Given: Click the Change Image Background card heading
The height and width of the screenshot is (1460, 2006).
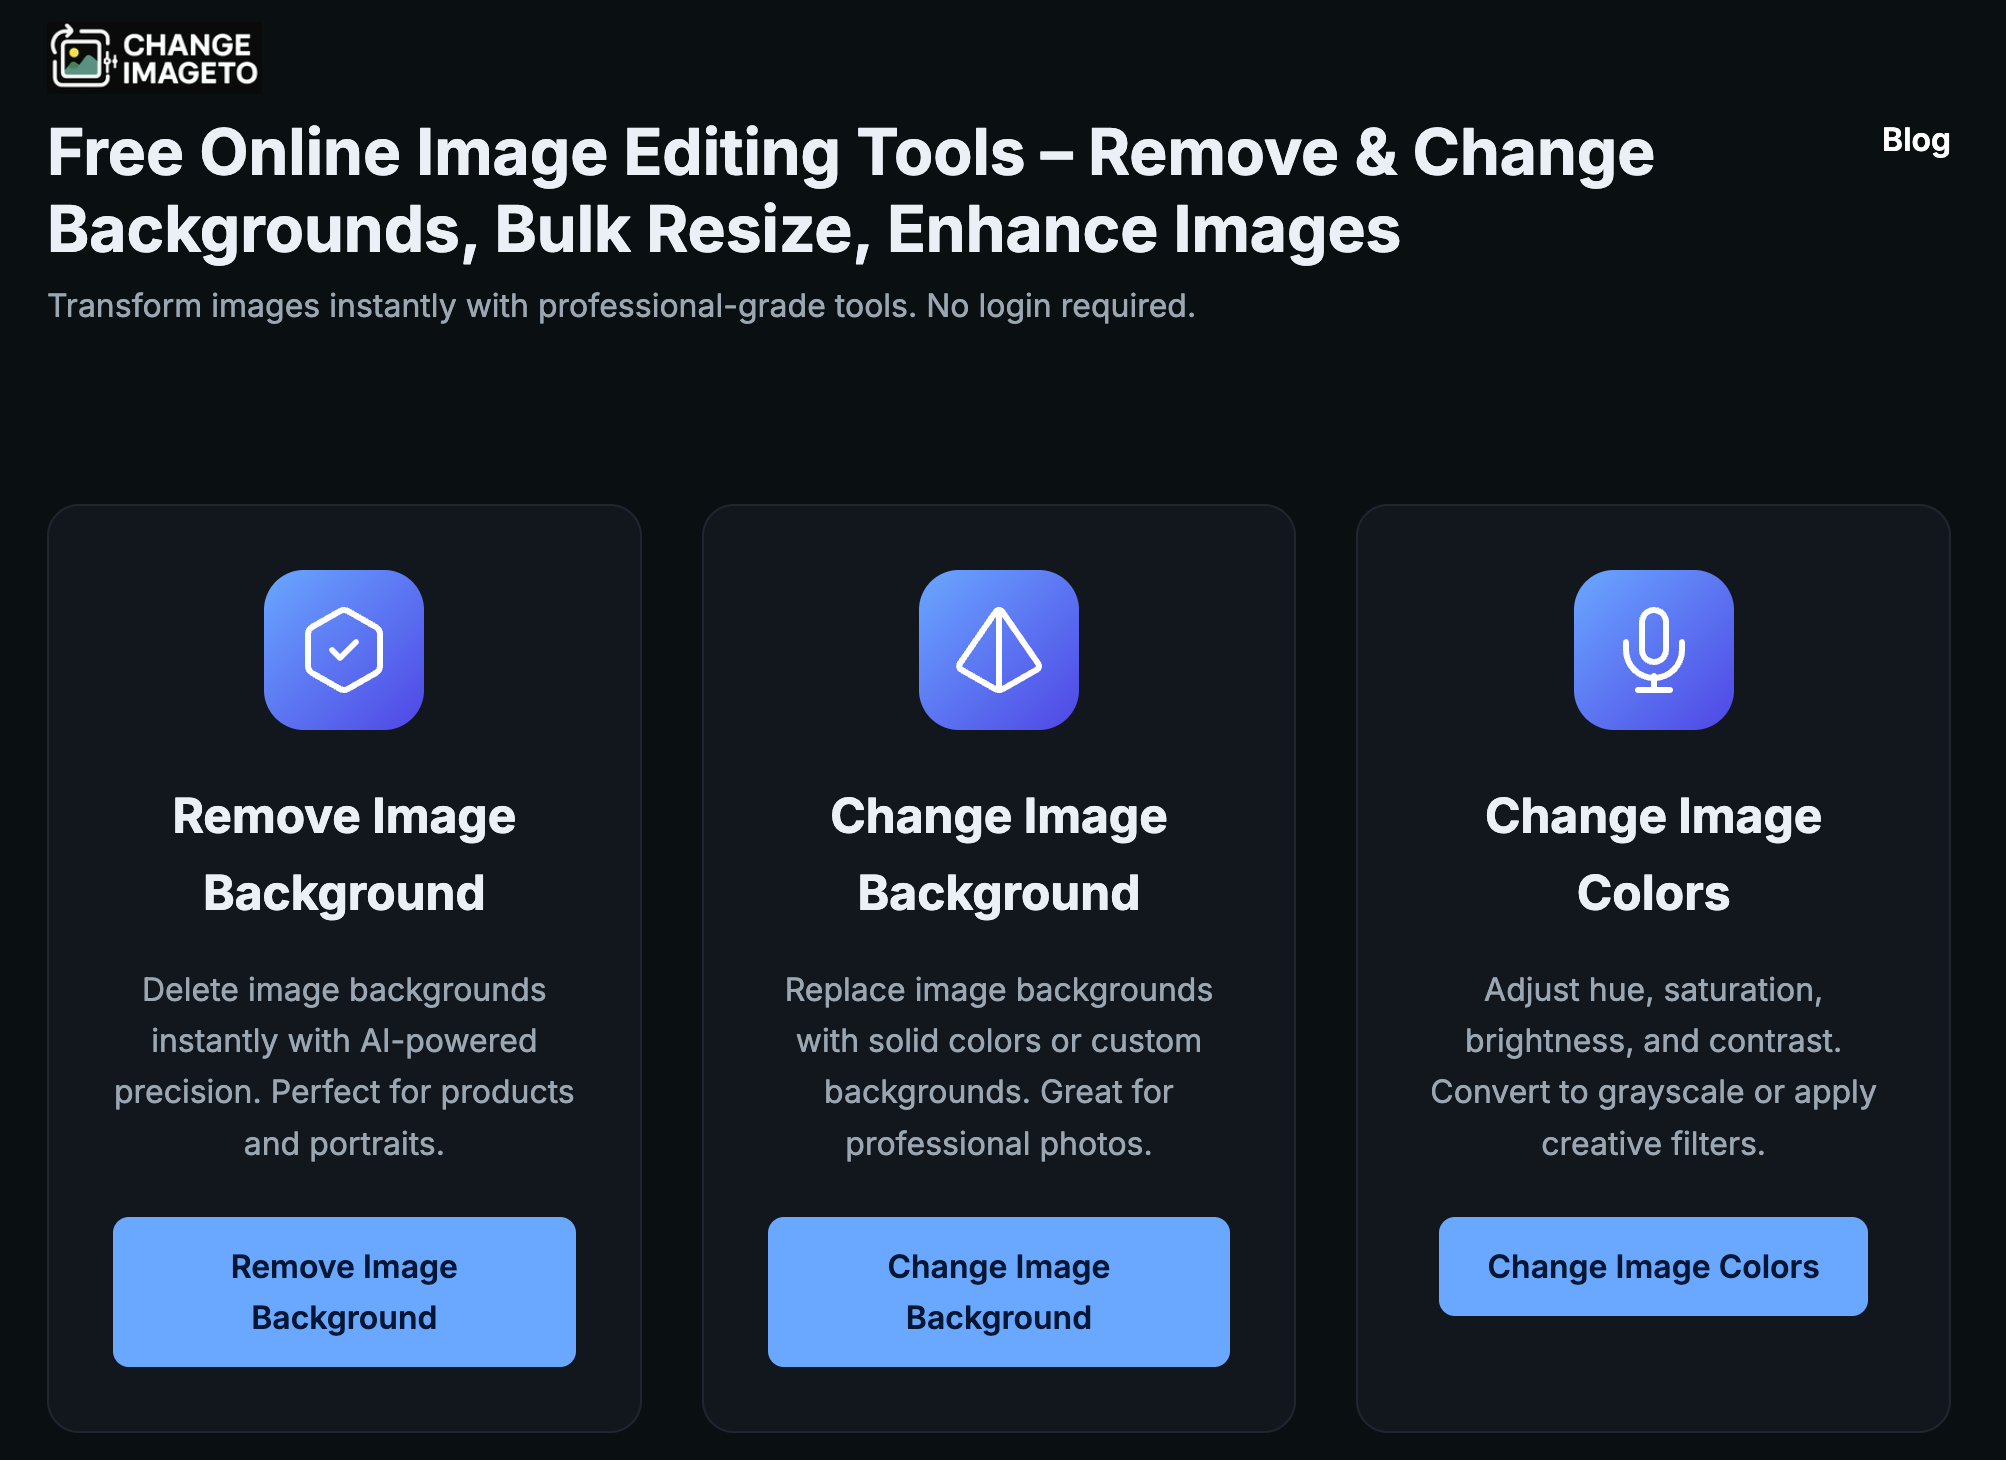Looking at the screenshot, I should [x=998, y=853].
